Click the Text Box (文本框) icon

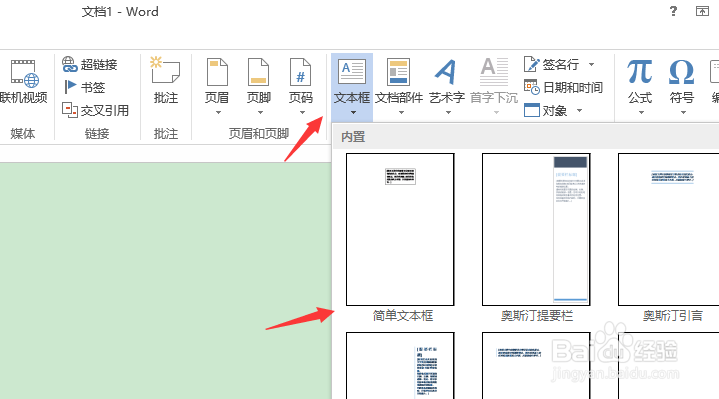(352, 72)
